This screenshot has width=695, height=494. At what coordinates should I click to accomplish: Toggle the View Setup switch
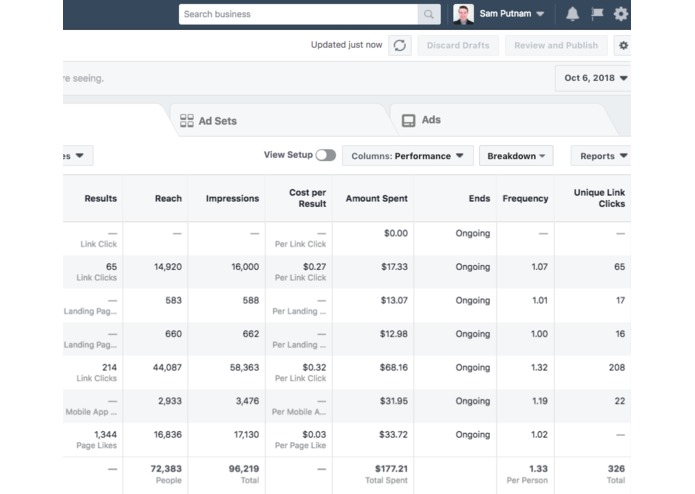[x=326, y=155]
